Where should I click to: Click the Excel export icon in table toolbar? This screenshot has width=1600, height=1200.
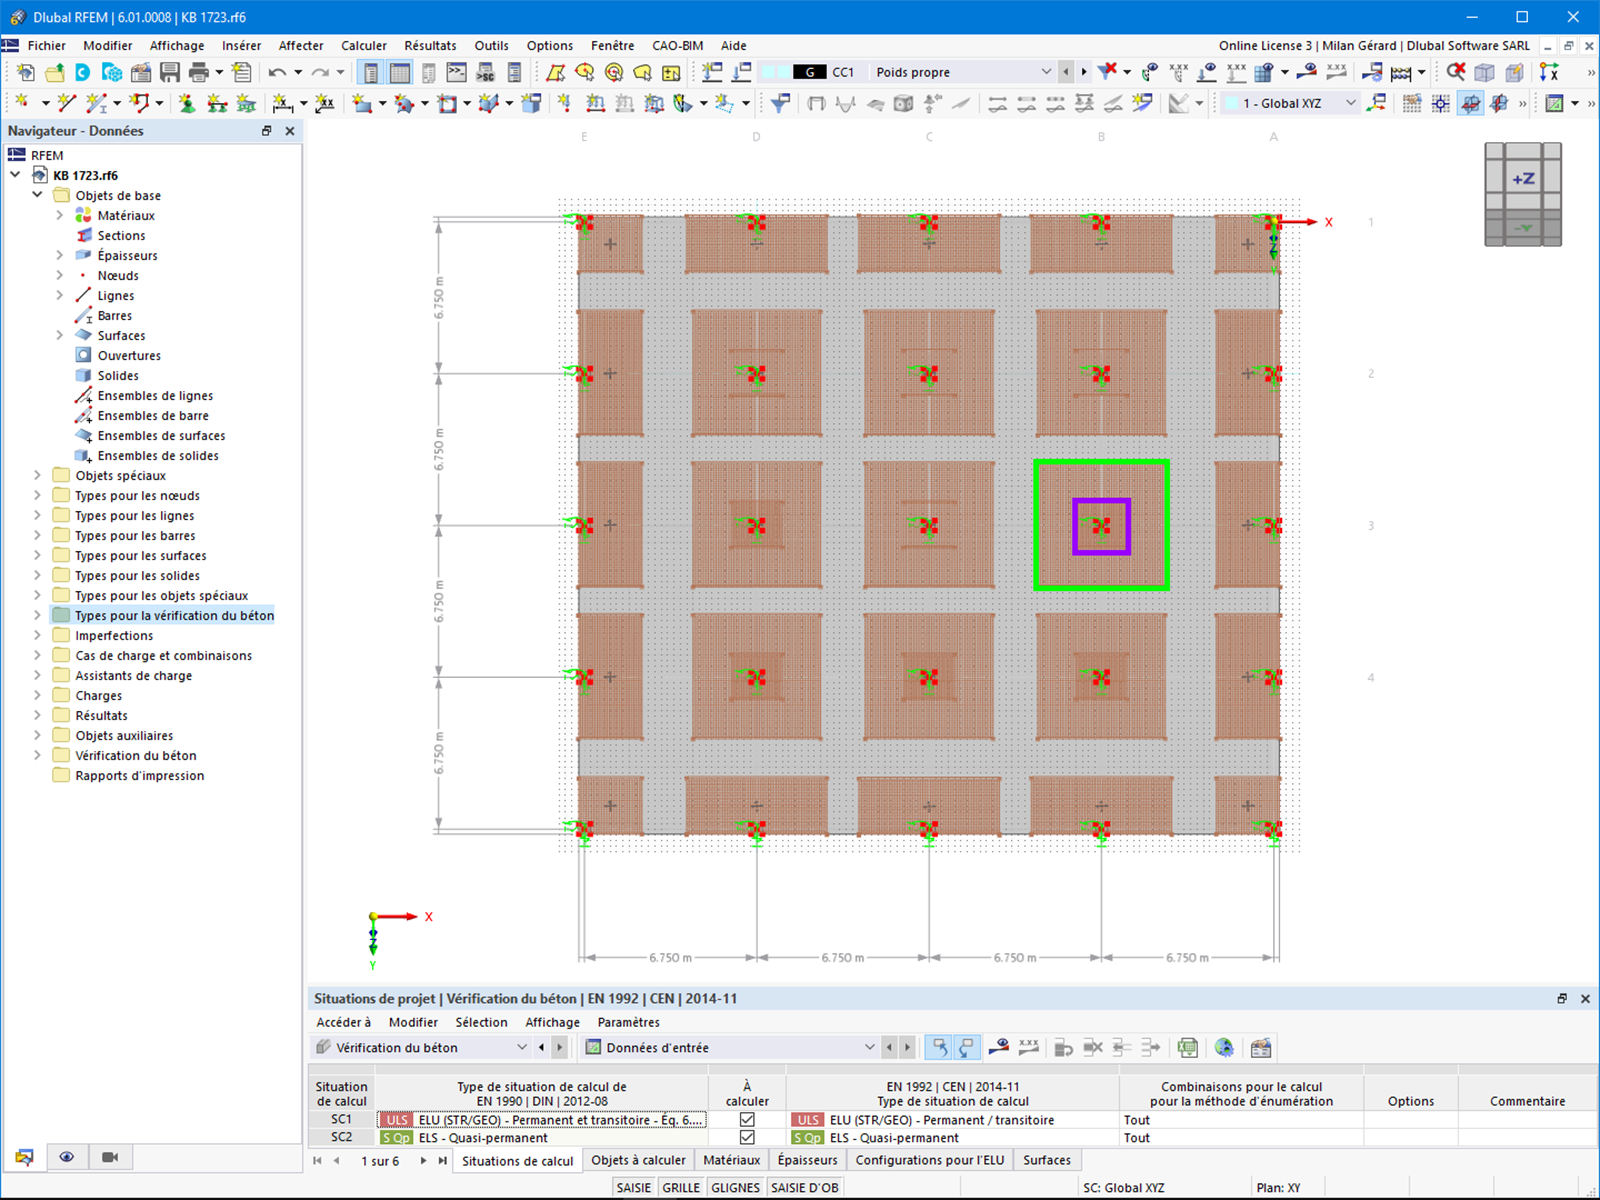click(x=1187, y=1048)
